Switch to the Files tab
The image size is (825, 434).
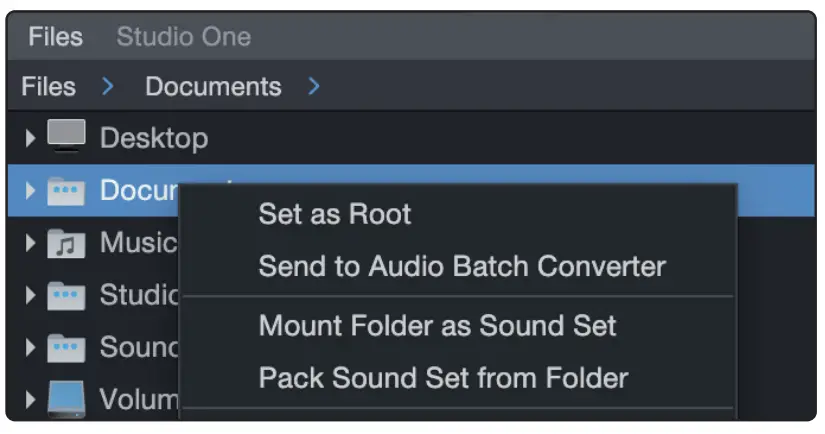[x=55, y=38]
